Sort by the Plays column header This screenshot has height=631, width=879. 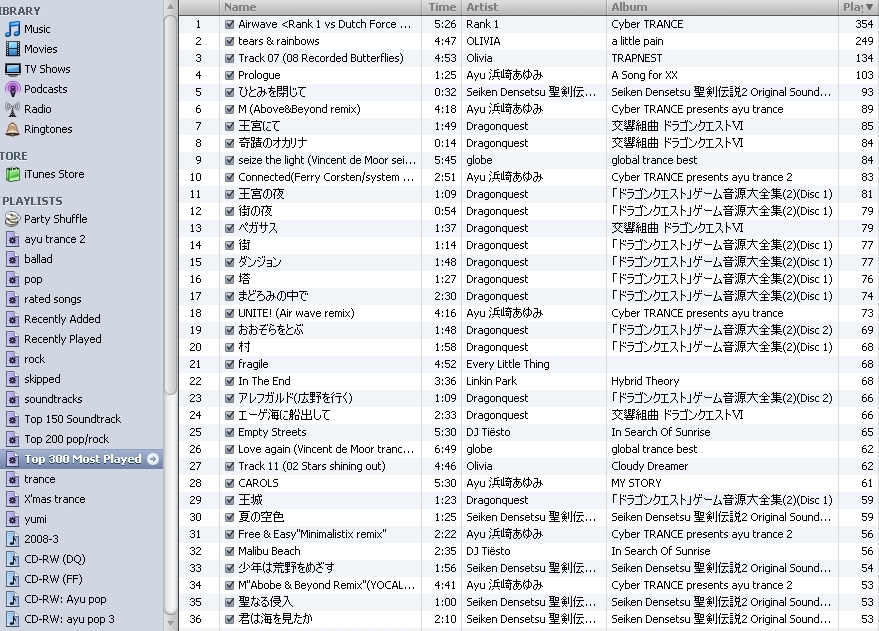[x=859, y=7]
